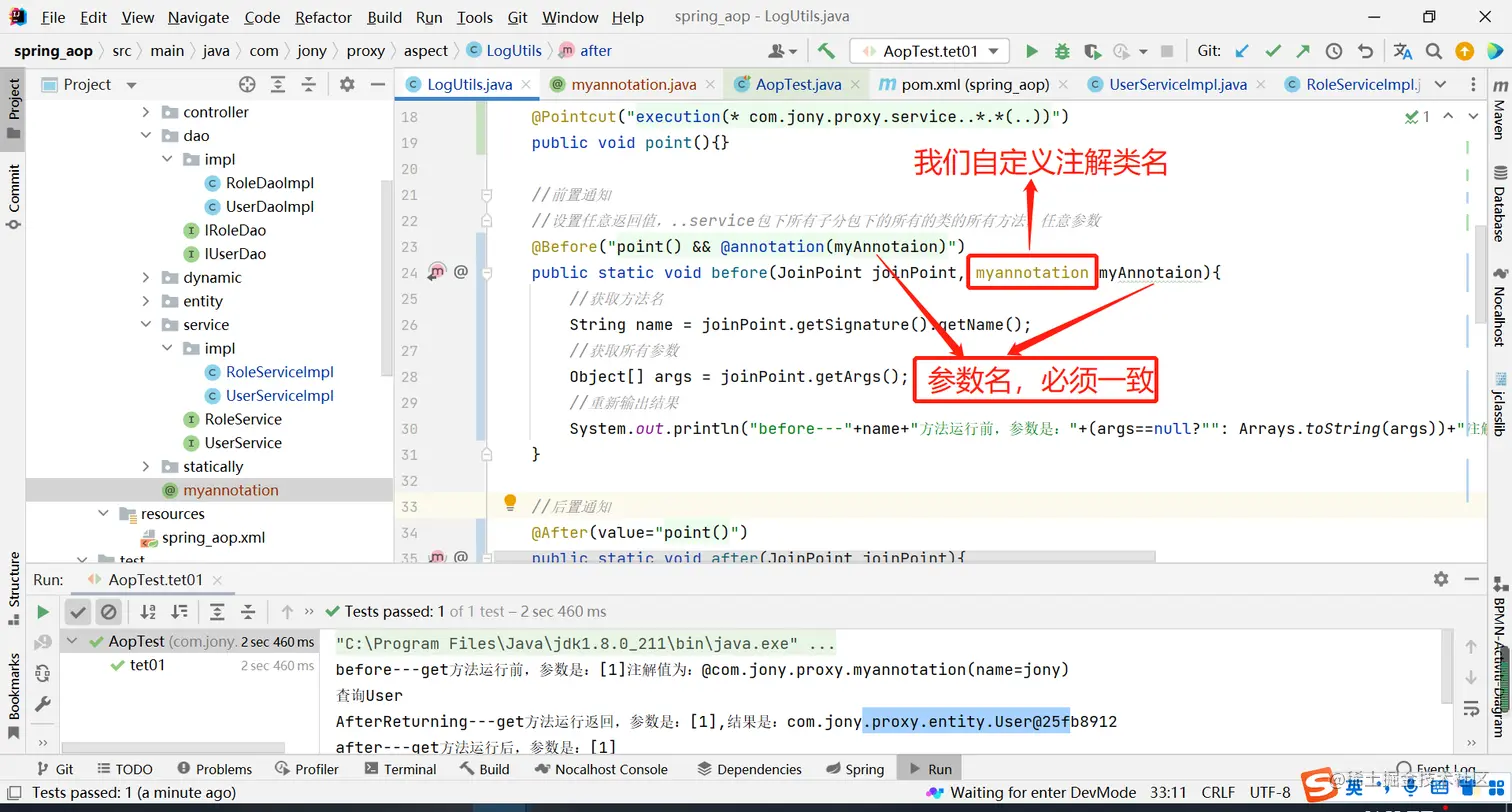Screen dimensions: 1512x812
Task: Click the UTF-8 encoding in status bar
Action: (1270, 792)
